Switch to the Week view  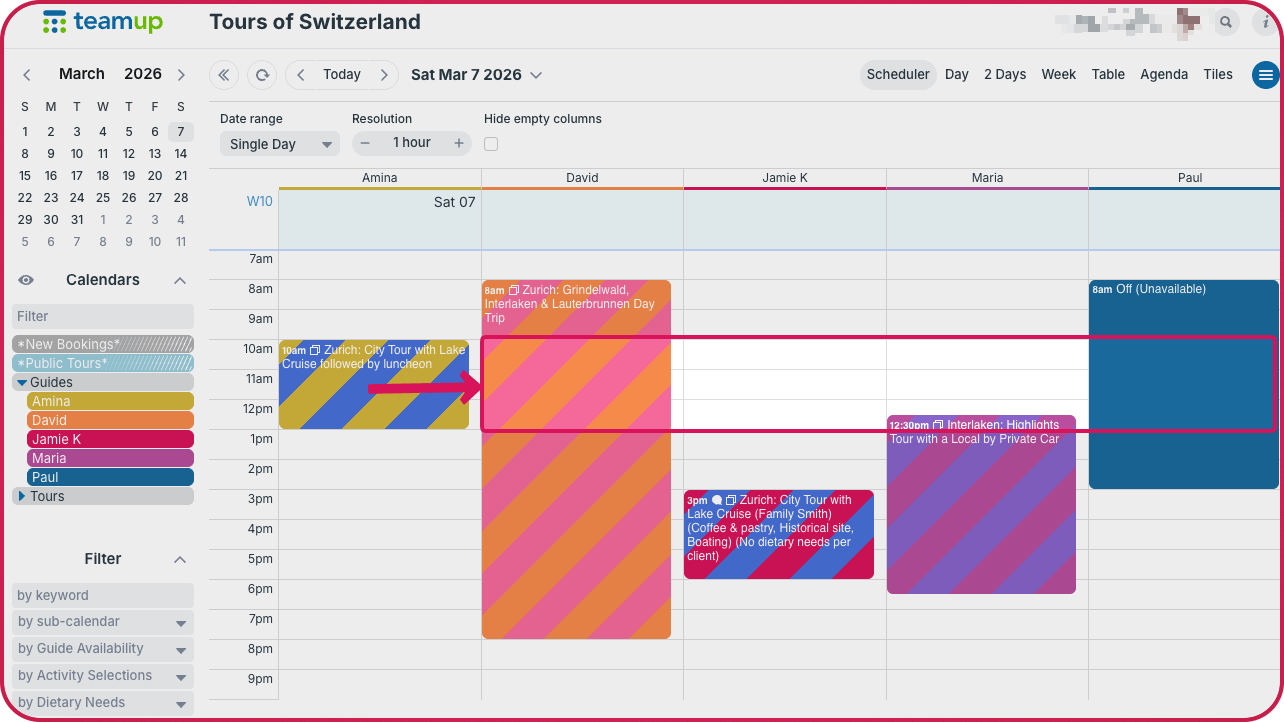1058,74
